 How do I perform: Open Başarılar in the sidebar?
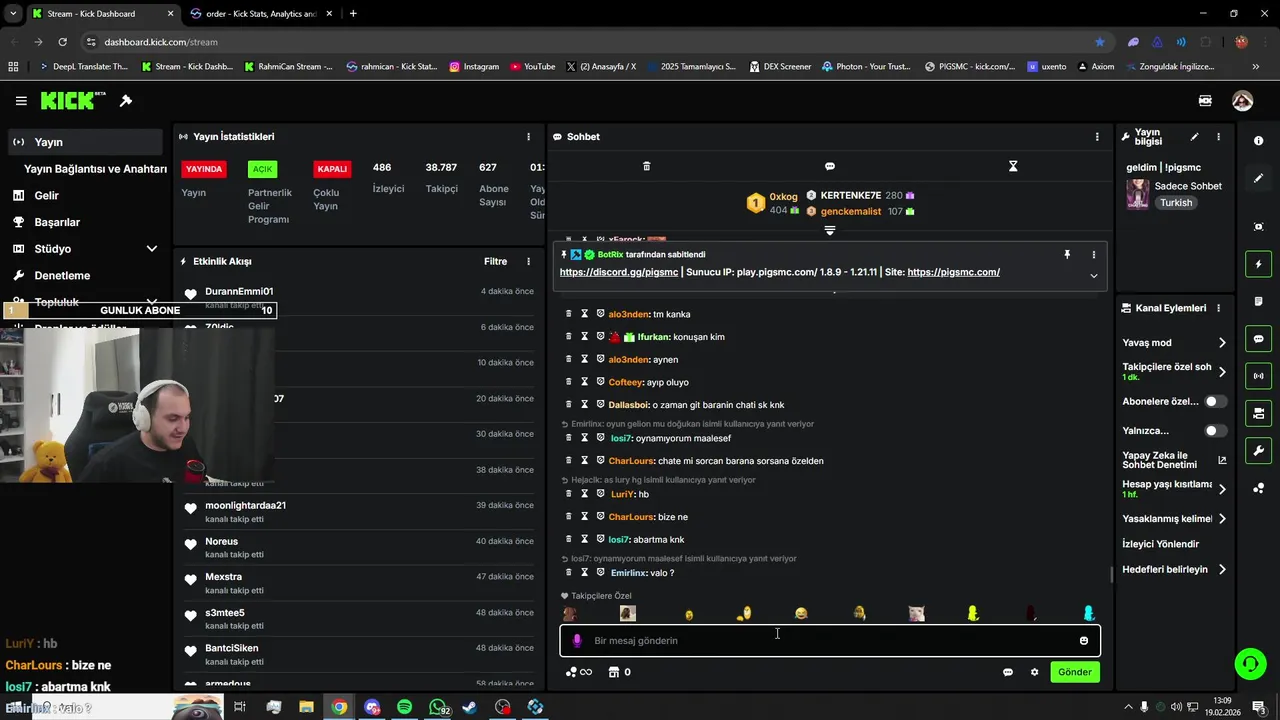57,222
